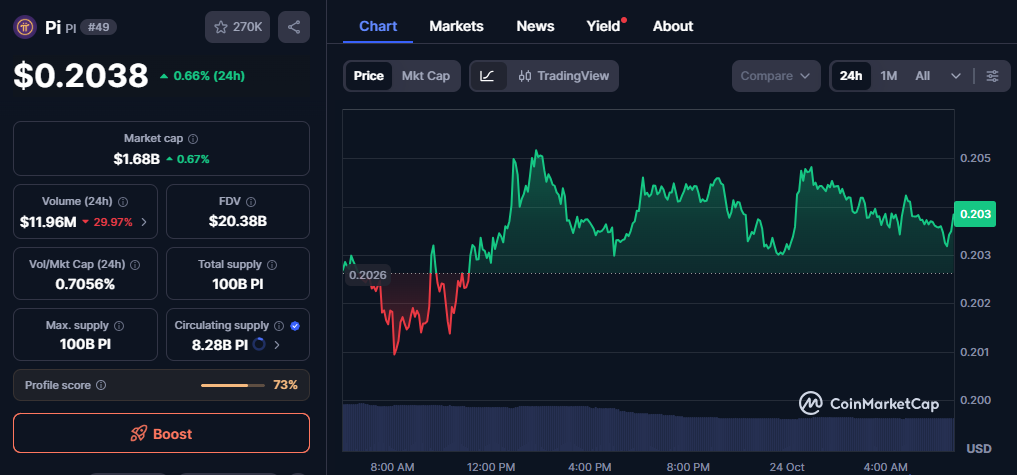Open the Yield tab
Image resolution: width=1017 pixels, height=475 pixels.
click(x=603, y=26)
